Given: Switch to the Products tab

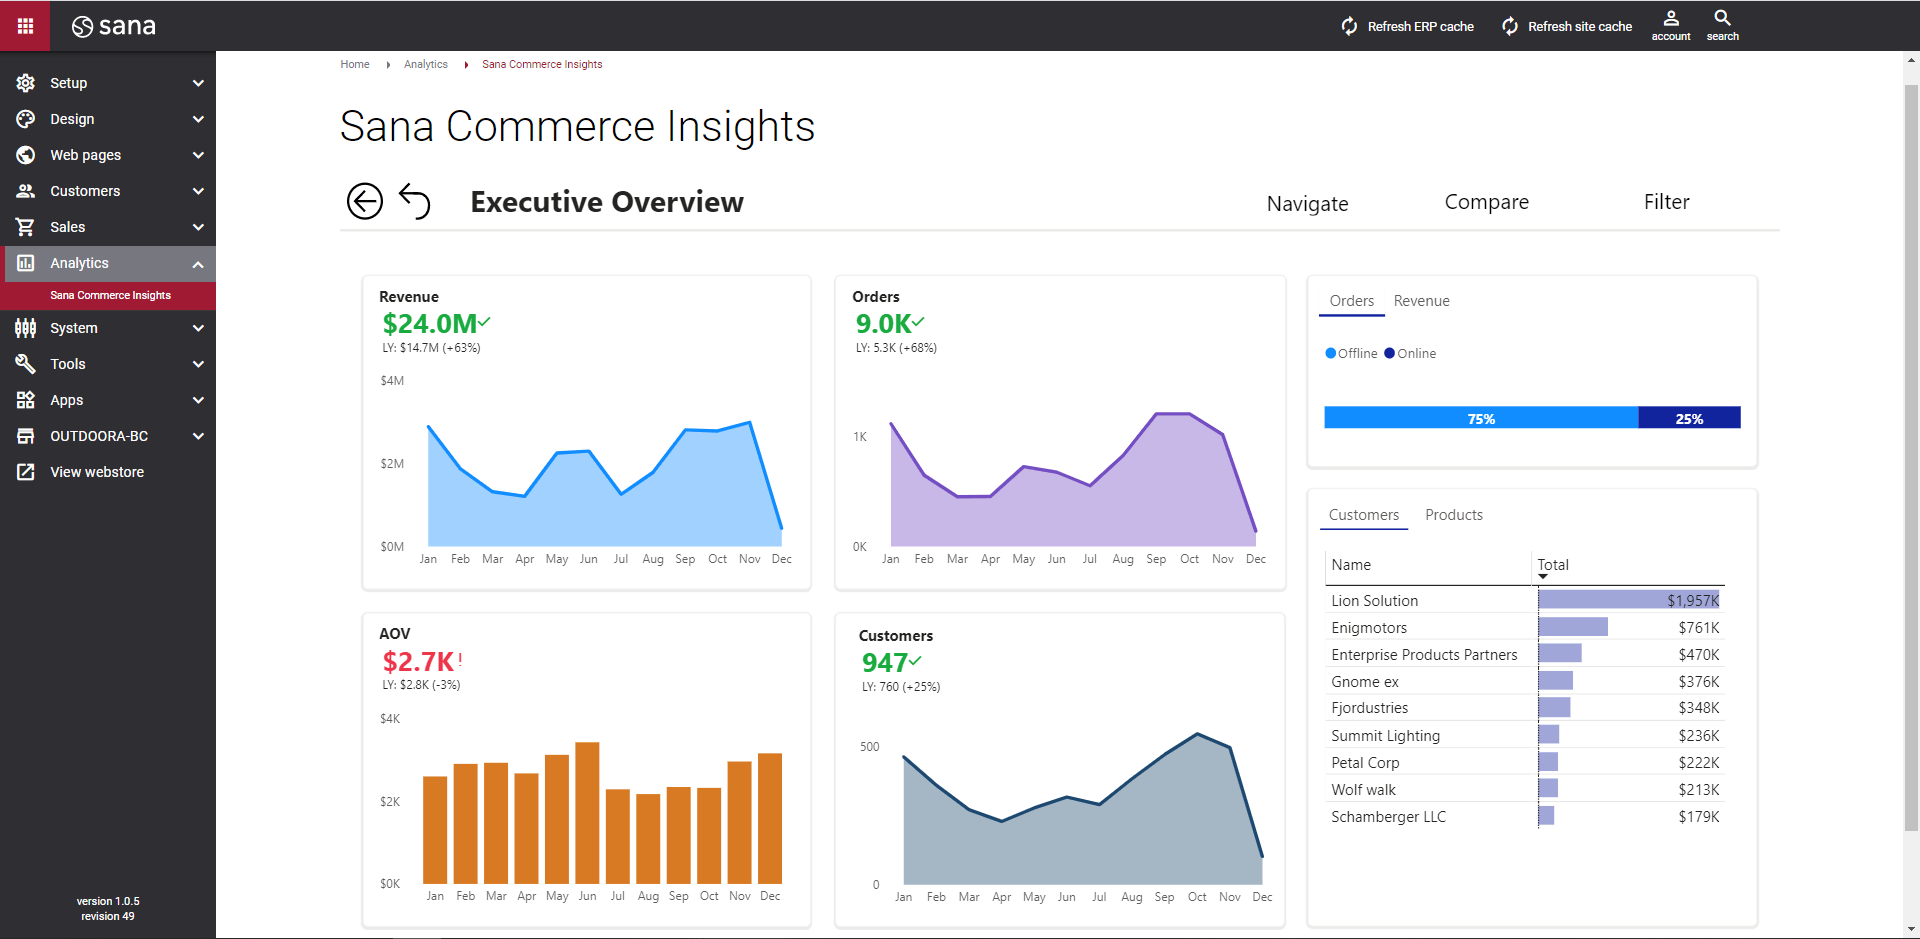Looking at the screenshot, I should (1454, 515).
